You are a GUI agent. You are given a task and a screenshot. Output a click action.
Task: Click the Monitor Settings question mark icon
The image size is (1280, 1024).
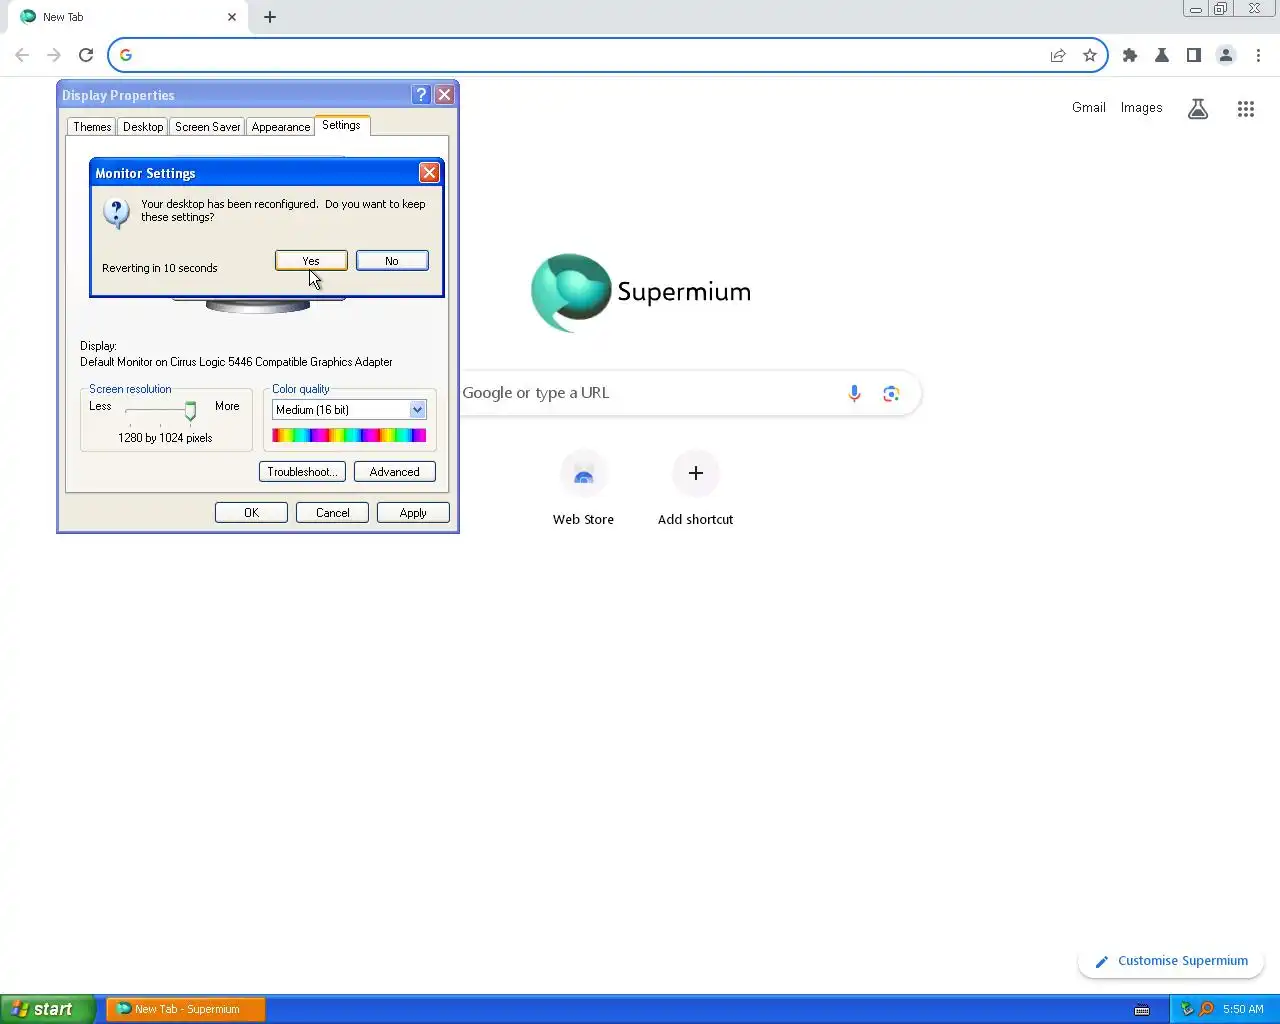coord(117,212)
